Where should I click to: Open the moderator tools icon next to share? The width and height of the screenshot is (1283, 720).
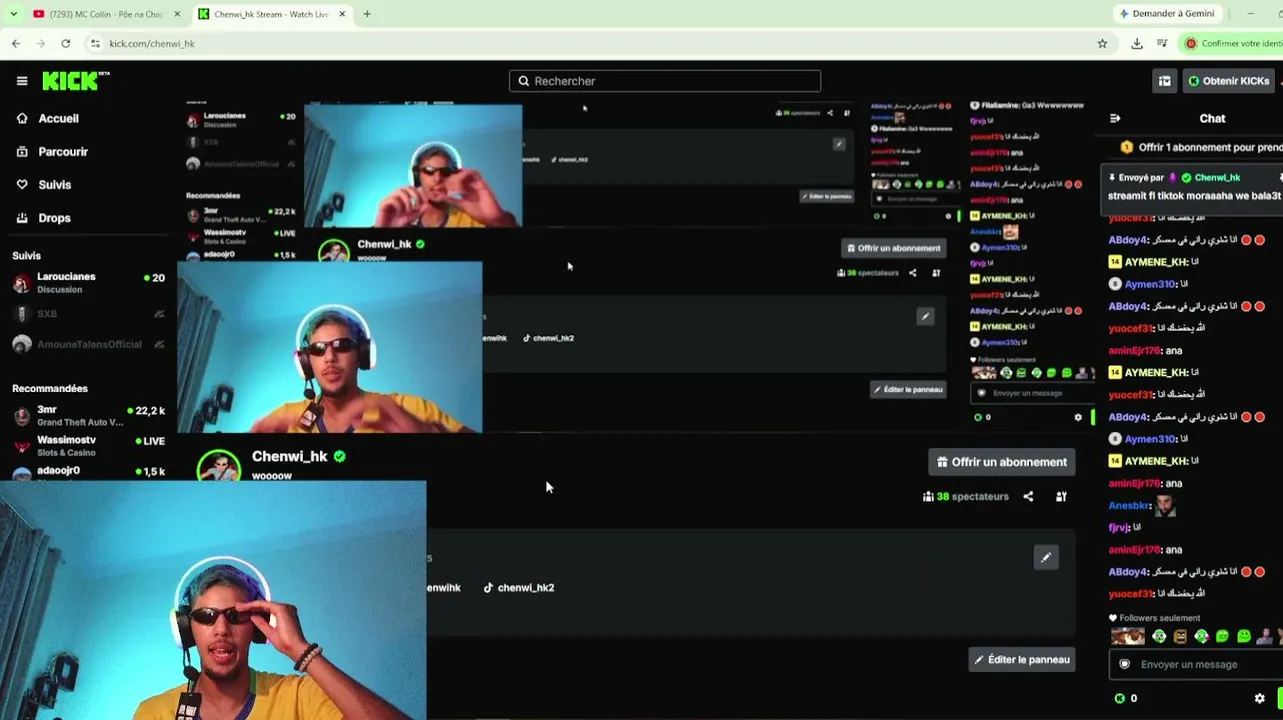tap(1061, 496)
